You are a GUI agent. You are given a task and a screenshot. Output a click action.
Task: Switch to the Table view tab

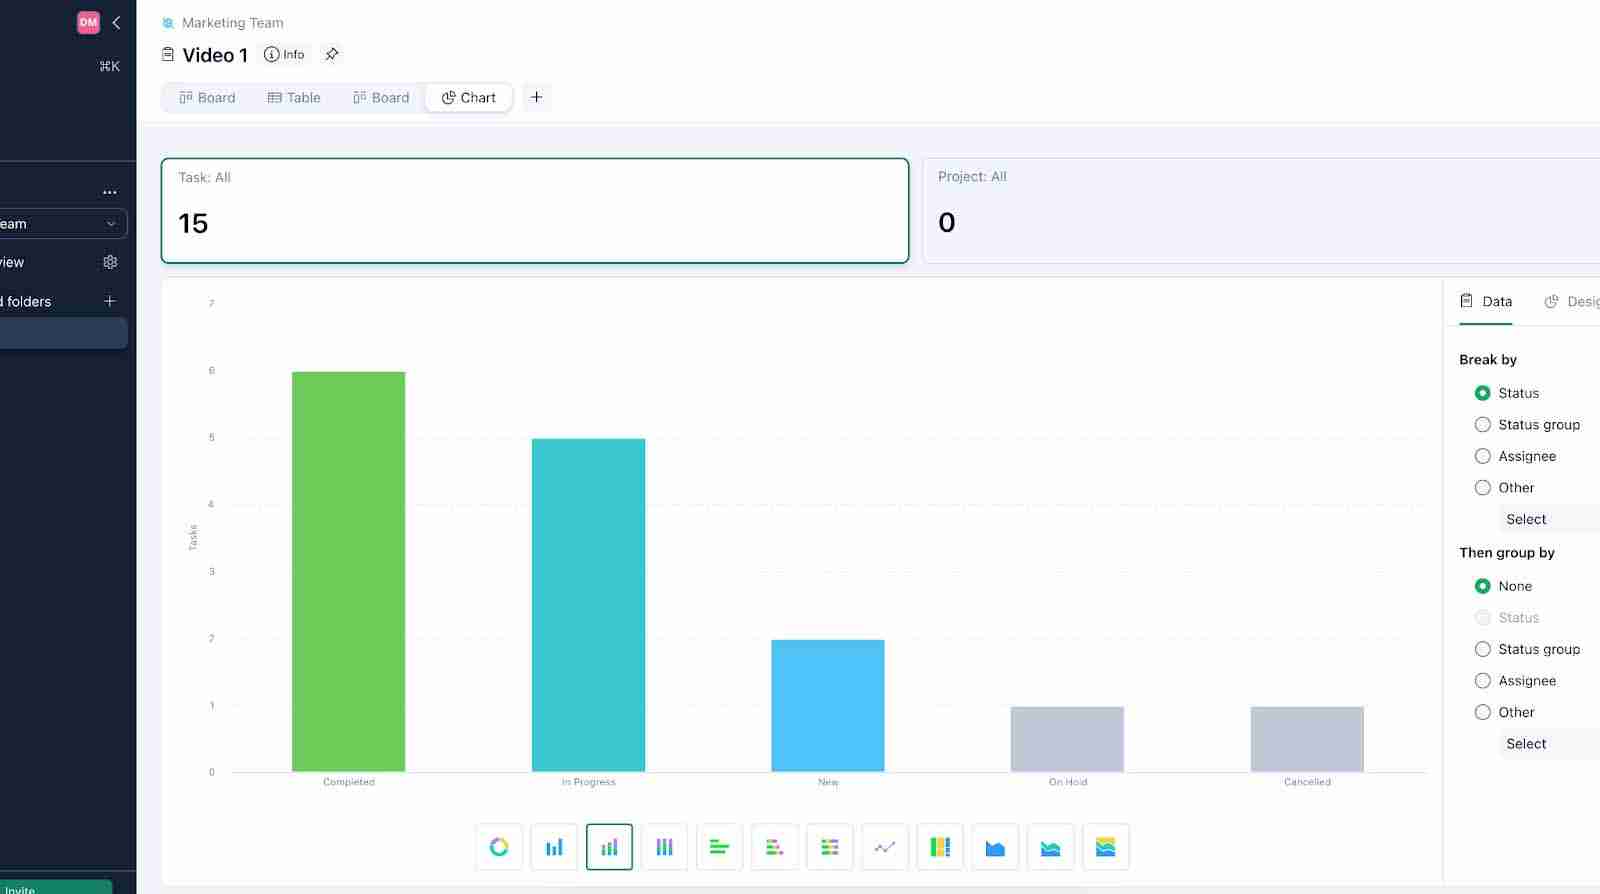pyautogui.click(x=294, y=97)
